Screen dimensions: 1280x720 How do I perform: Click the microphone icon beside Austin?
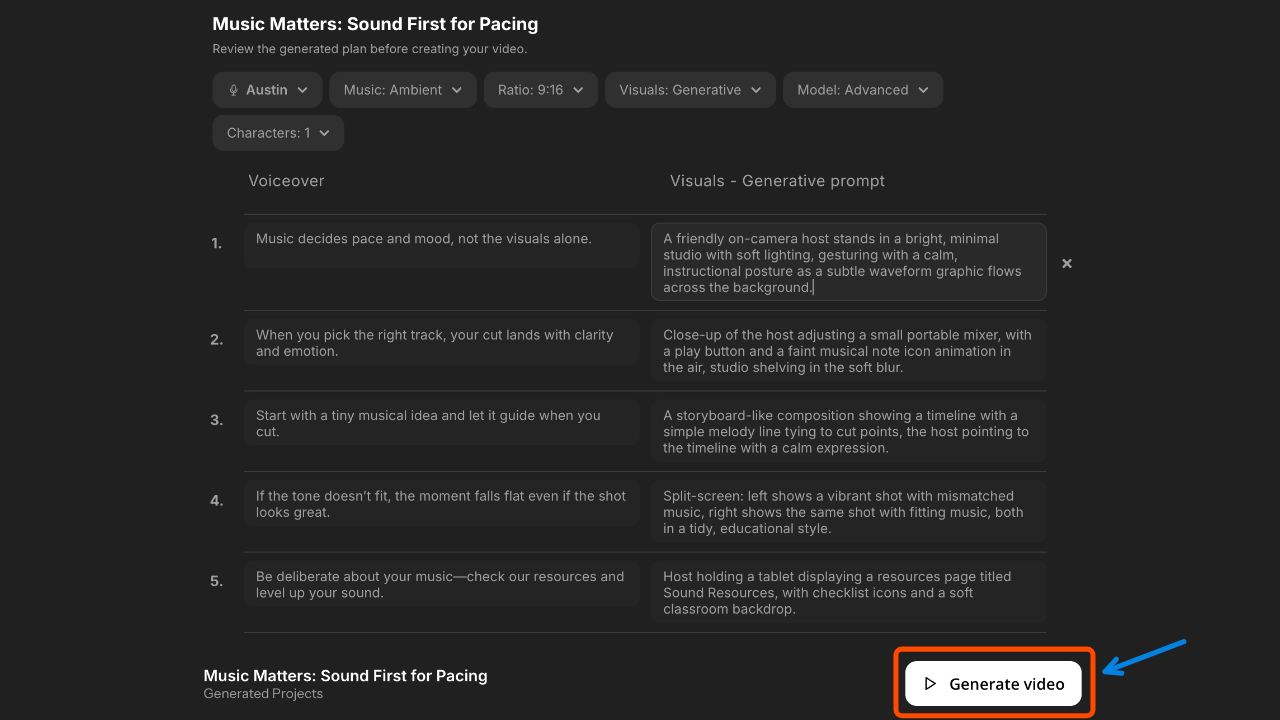pos(234,90)
